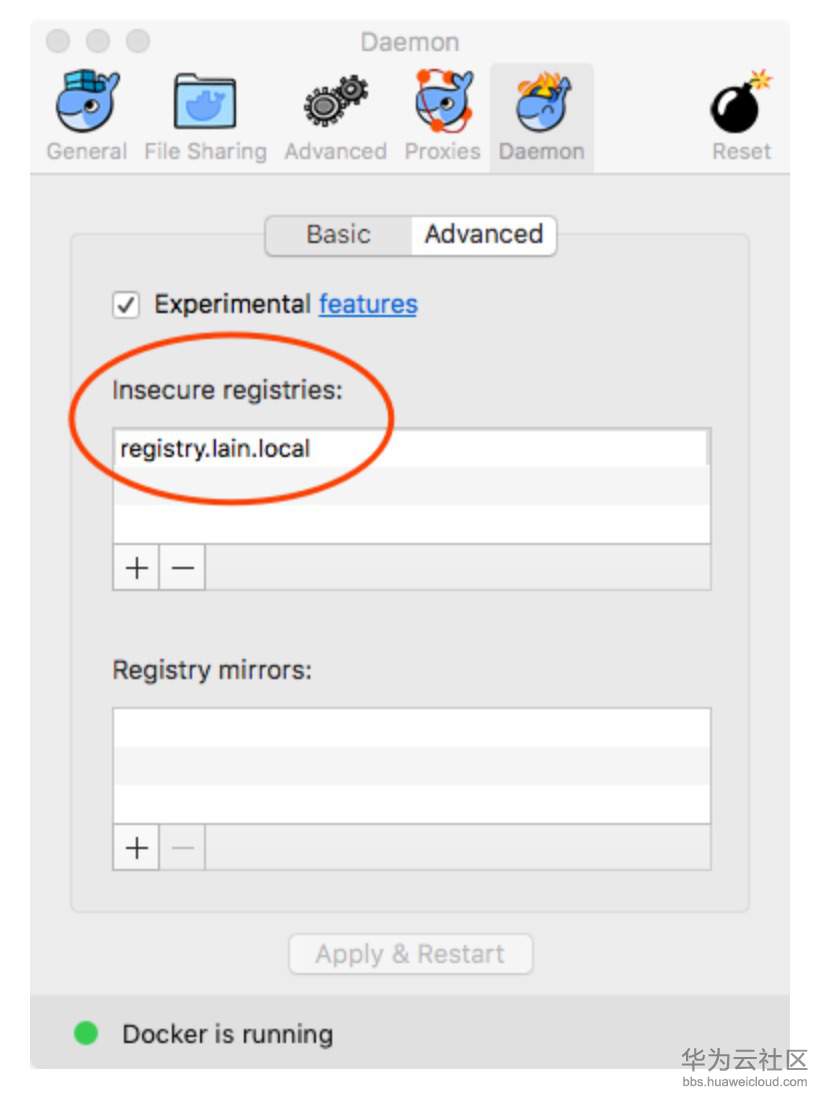This screenshot has width=828, height=1107.
Task: Open the Advanced gears icon
Action: tap(335, 103)
